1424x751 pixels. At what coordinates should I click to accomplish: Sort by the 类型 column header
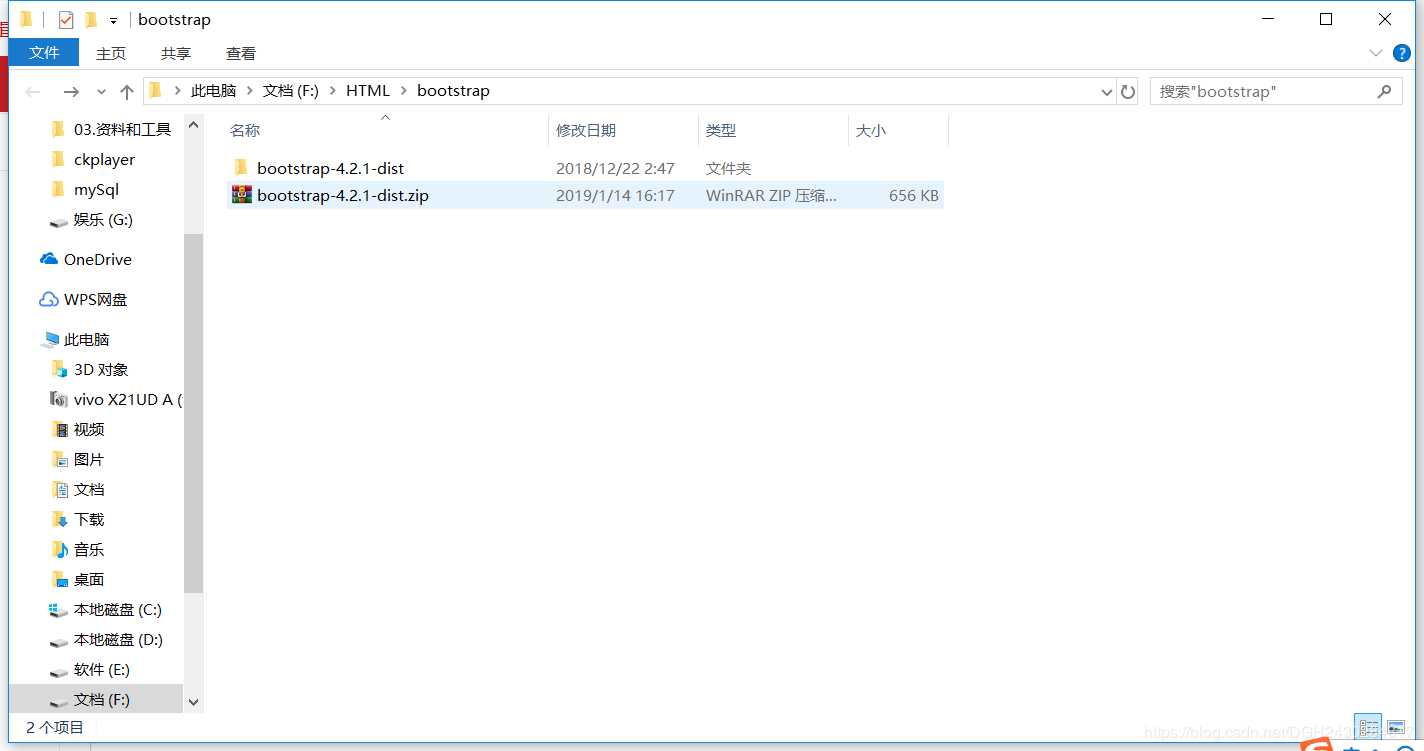[721, 131]
